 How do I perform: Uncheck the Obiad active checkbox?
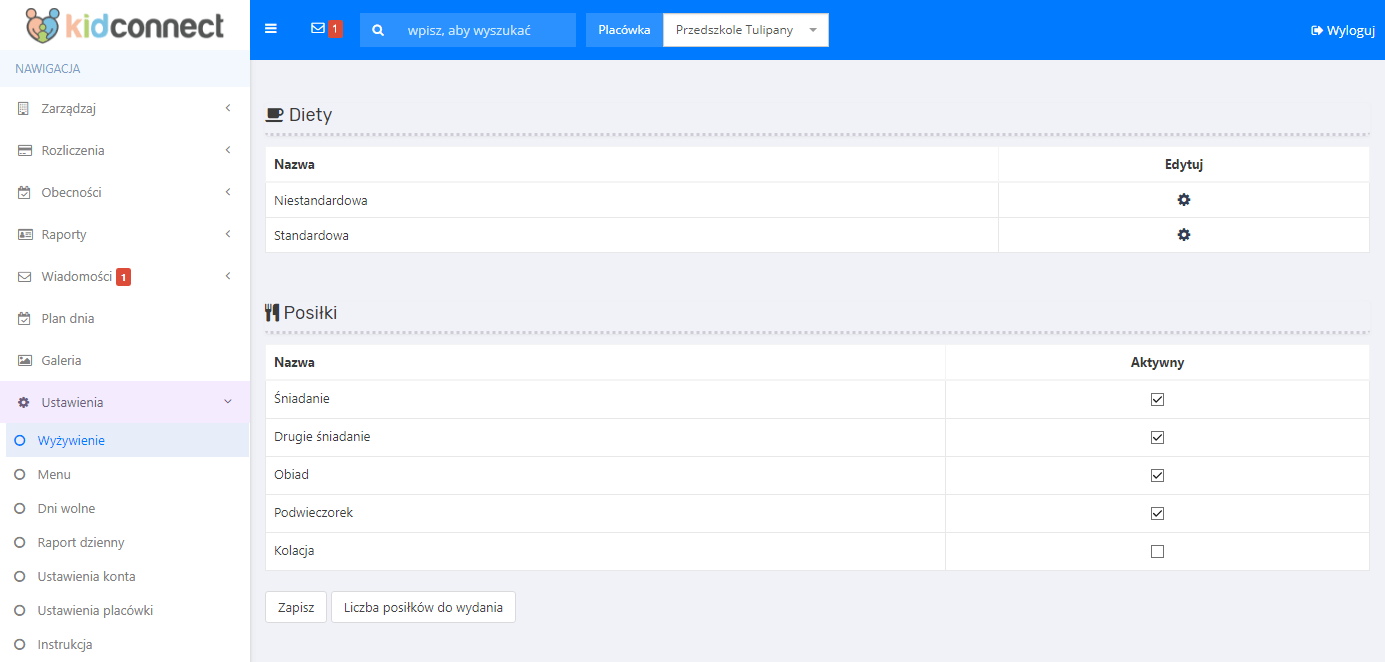click(1157, 475)
